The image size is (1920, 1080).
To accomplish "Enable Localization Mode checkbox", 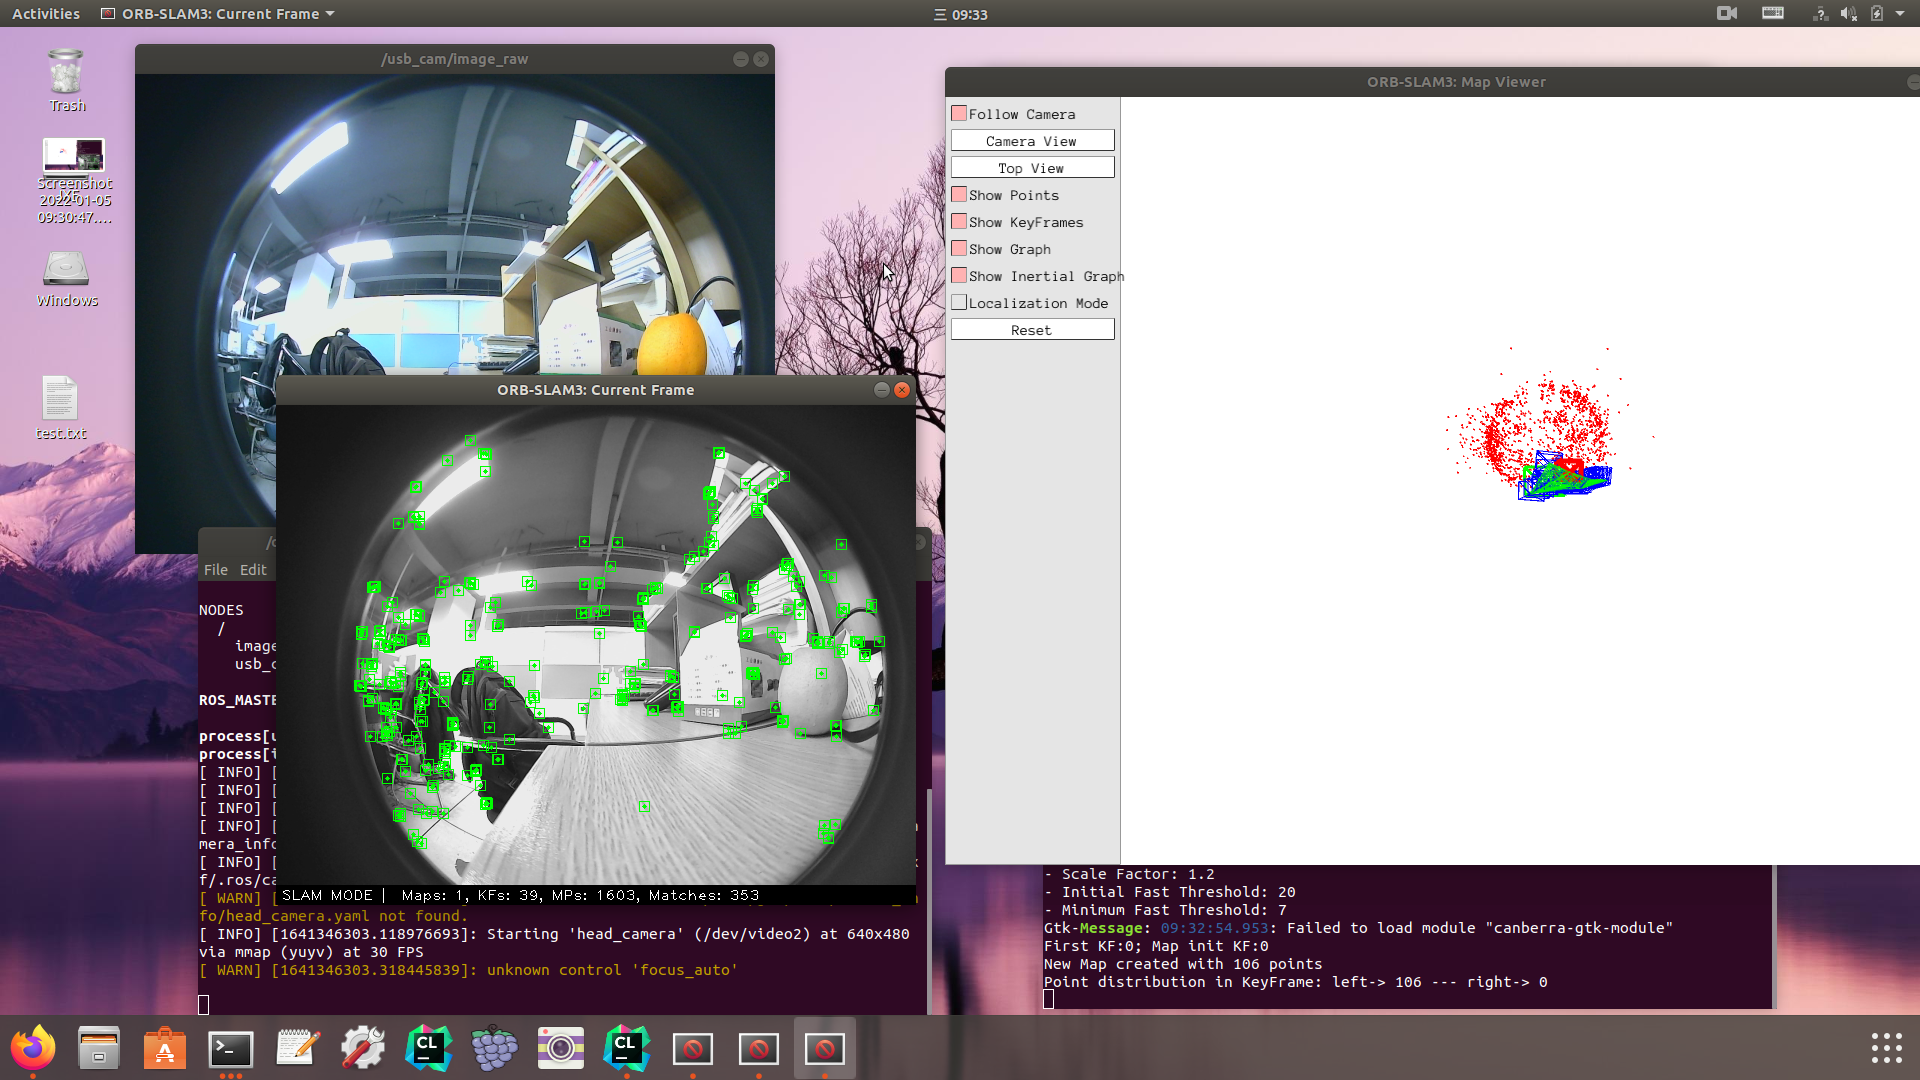I will tap(959, 302).
